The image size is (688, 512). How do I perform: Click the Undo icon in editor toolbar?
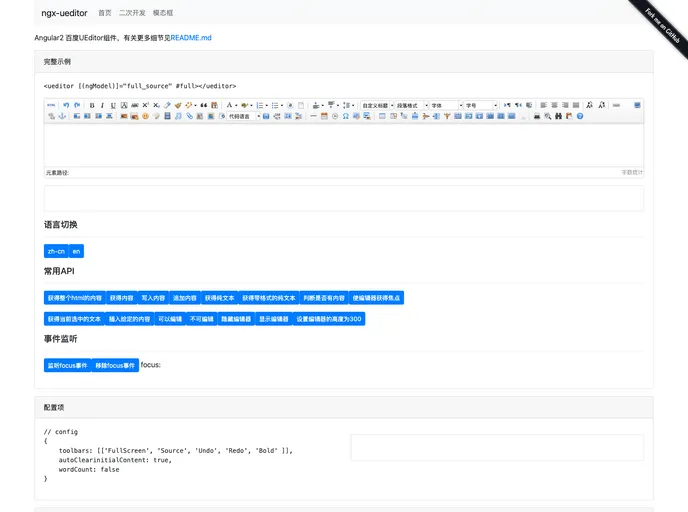pos(66,105)
